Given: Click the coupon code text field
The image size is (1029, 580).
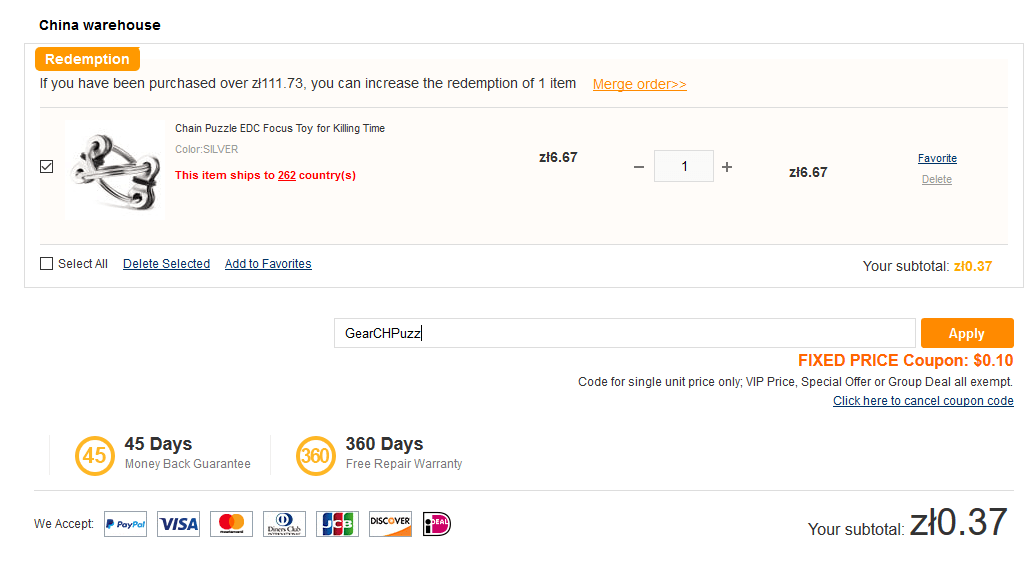Looking at the screenshot, I should [624, 333].
